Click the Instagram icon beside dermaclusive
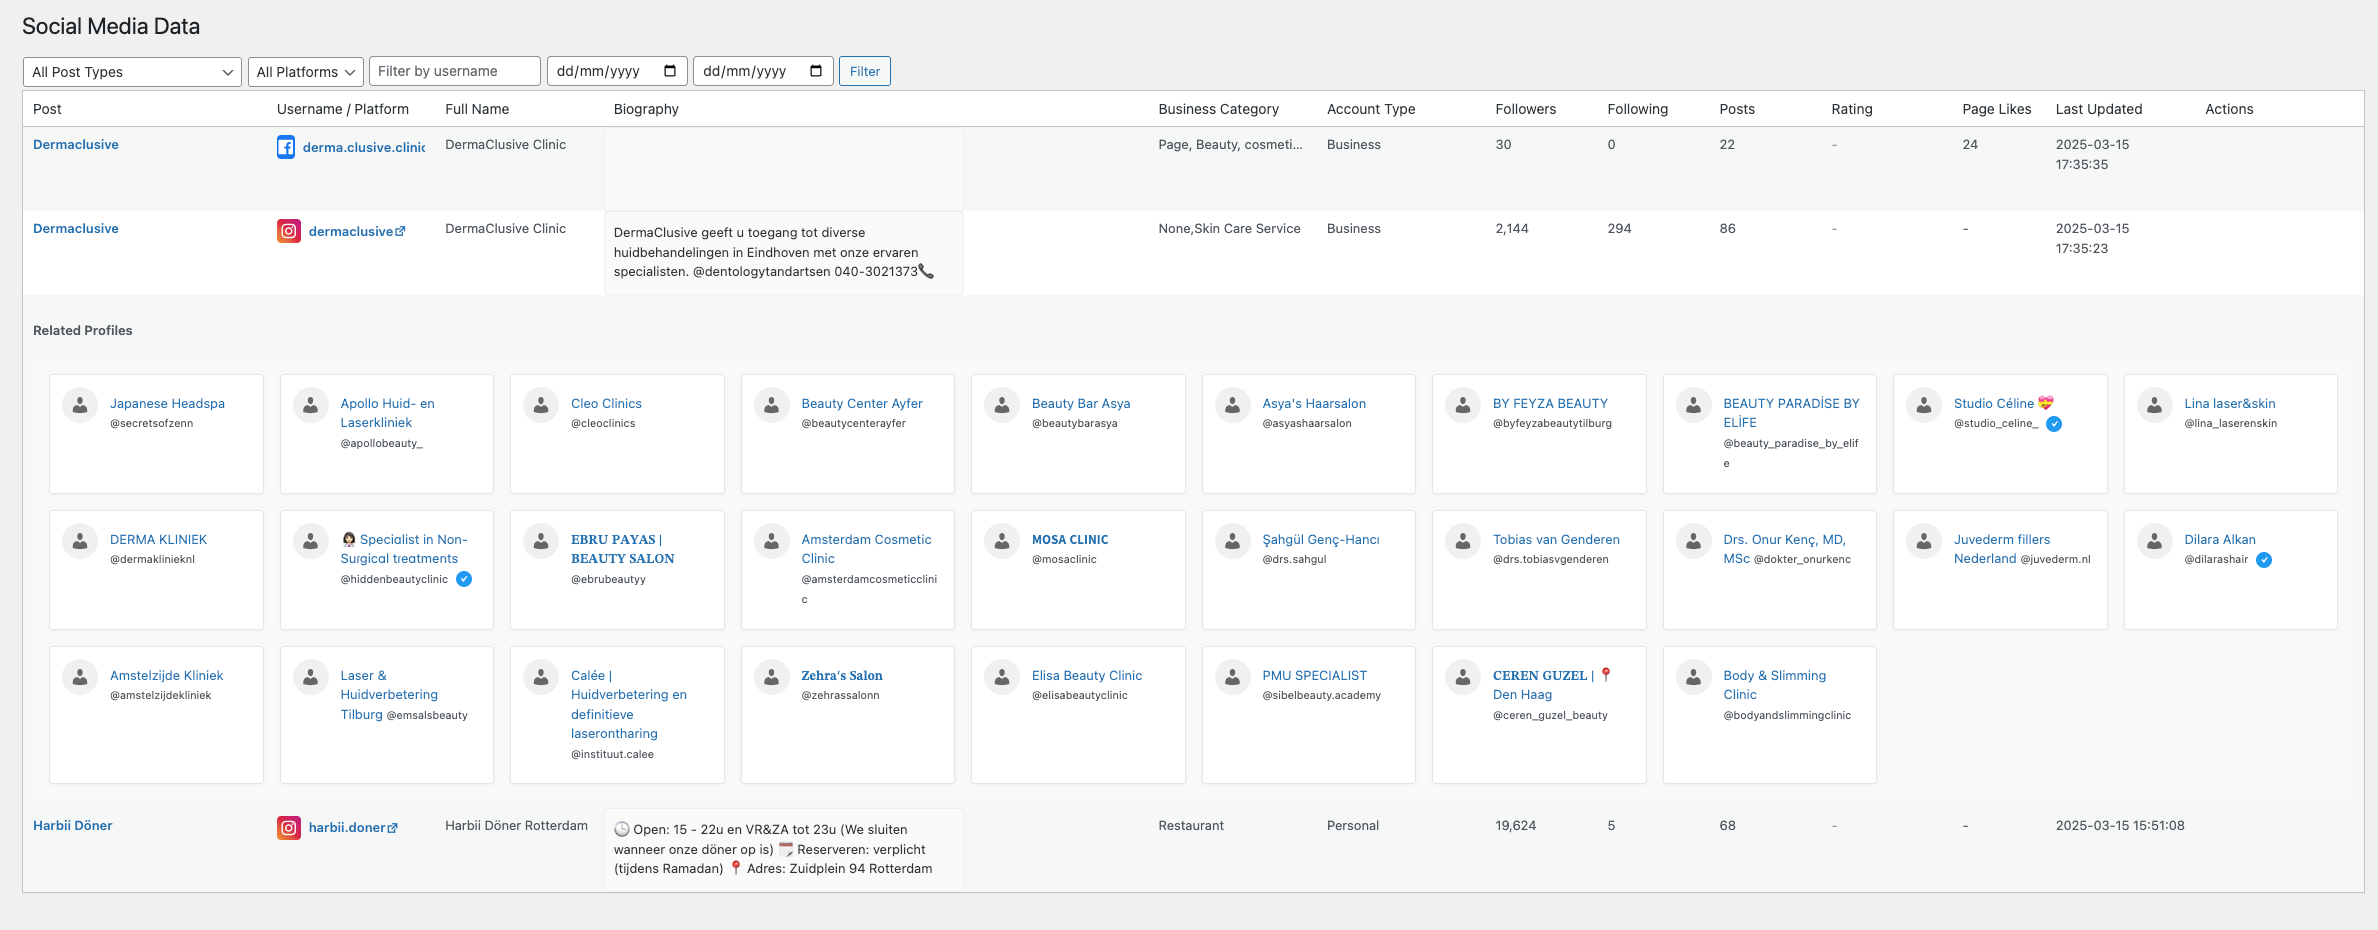The image size is (2378, 930). pyautogui.click(x=288, y=231)
